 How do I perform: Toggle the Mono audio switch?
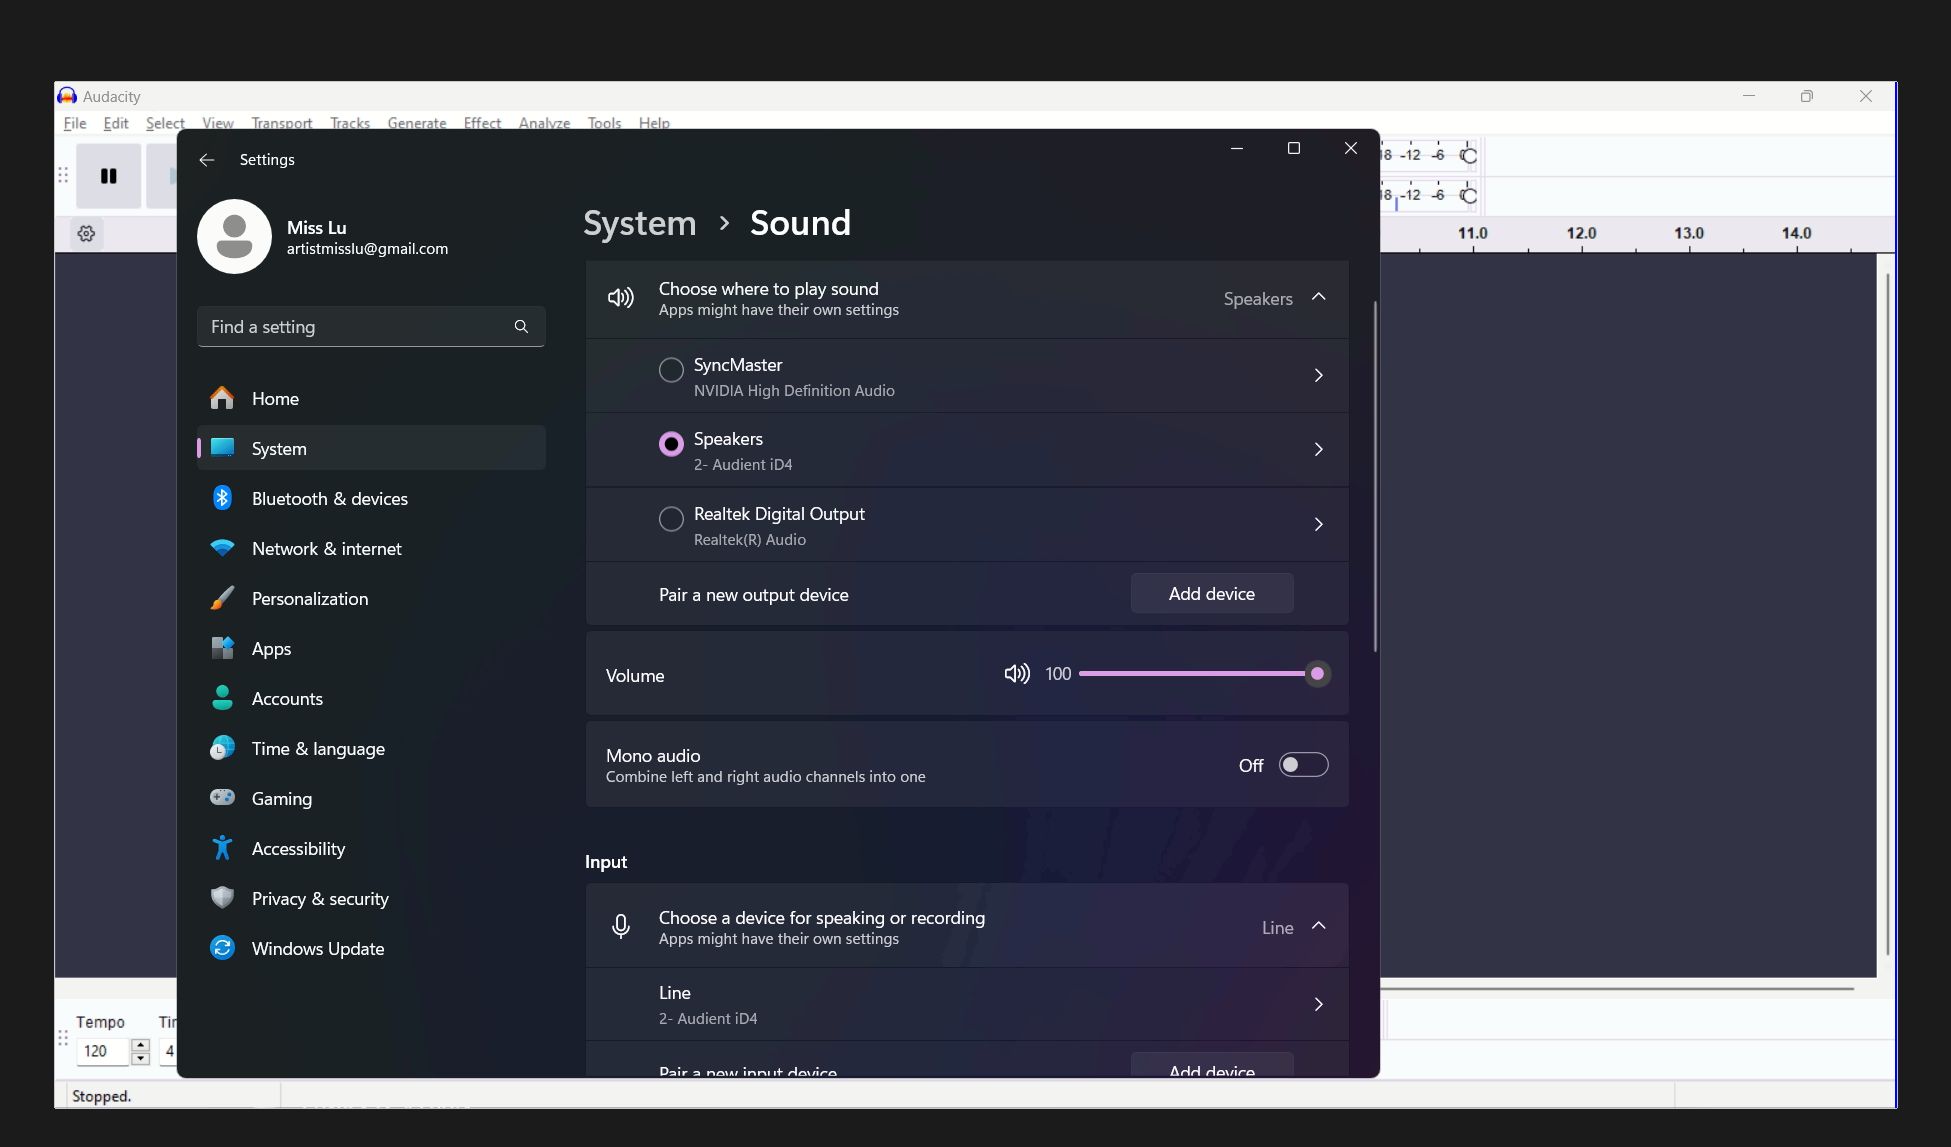pos(1303,765)
